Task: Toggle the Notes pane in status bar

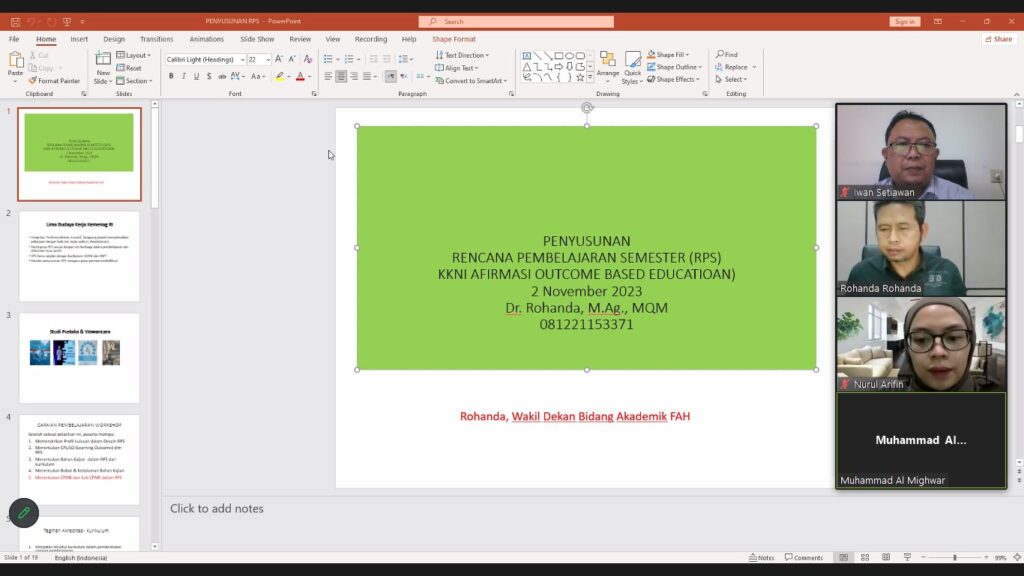Action: (762, 557)
